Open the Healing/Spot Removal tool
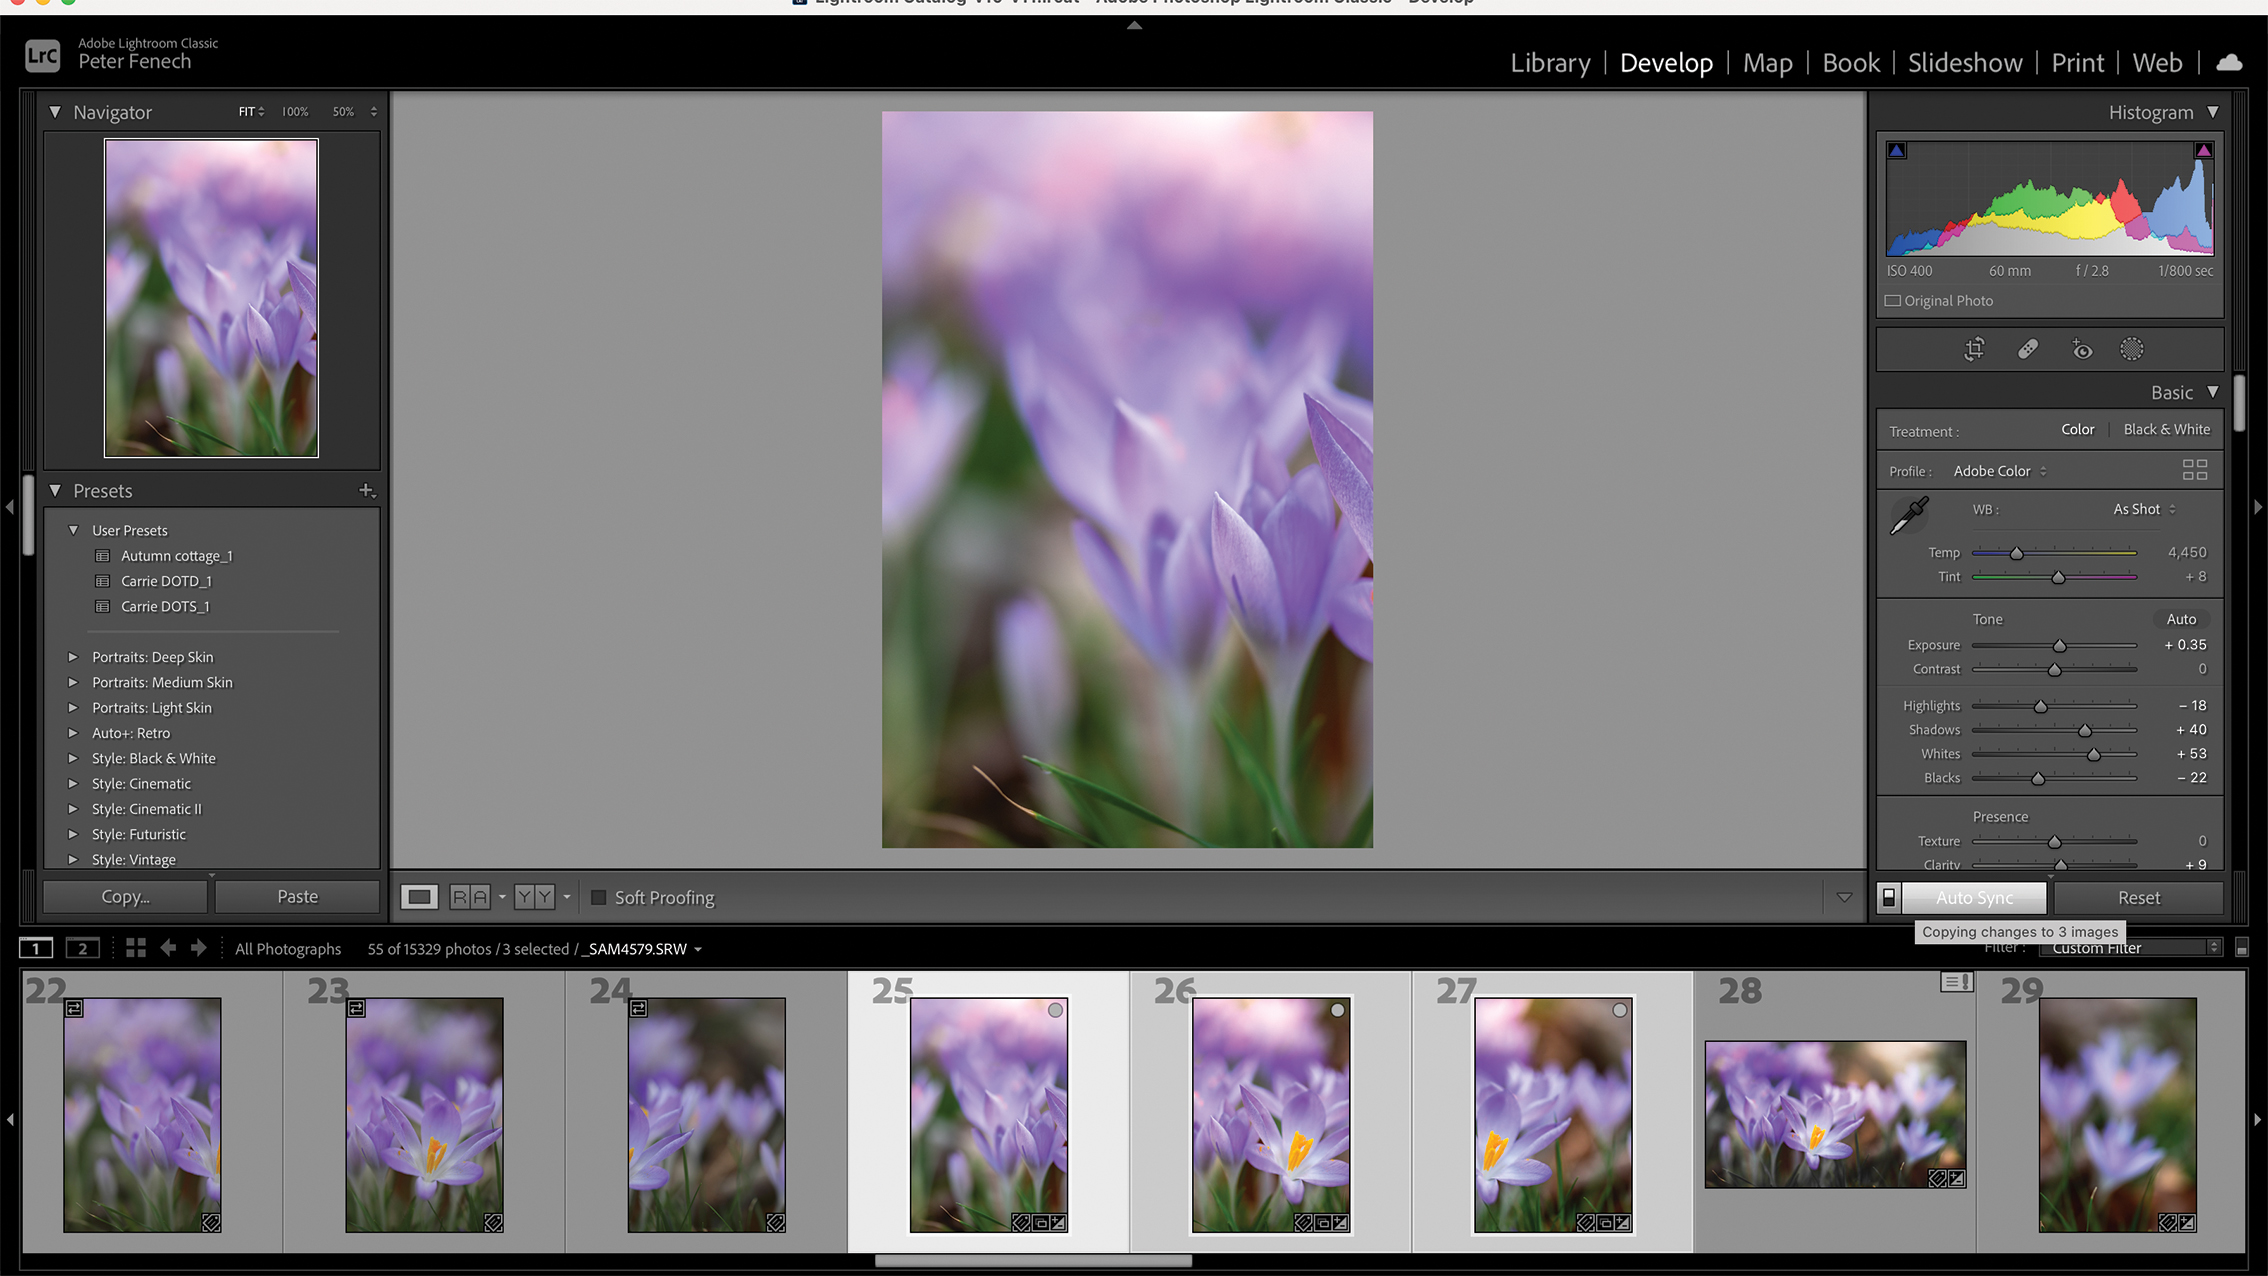 (2027, 349)
